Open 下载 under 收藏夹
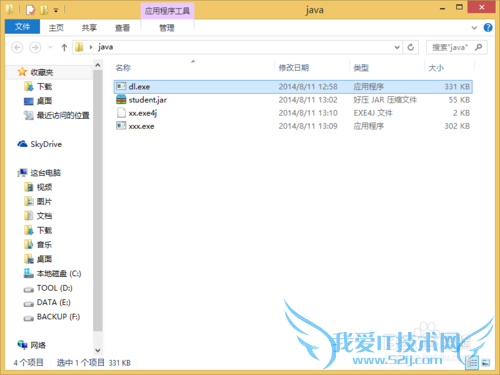500x375 pixels. point(44,87)
